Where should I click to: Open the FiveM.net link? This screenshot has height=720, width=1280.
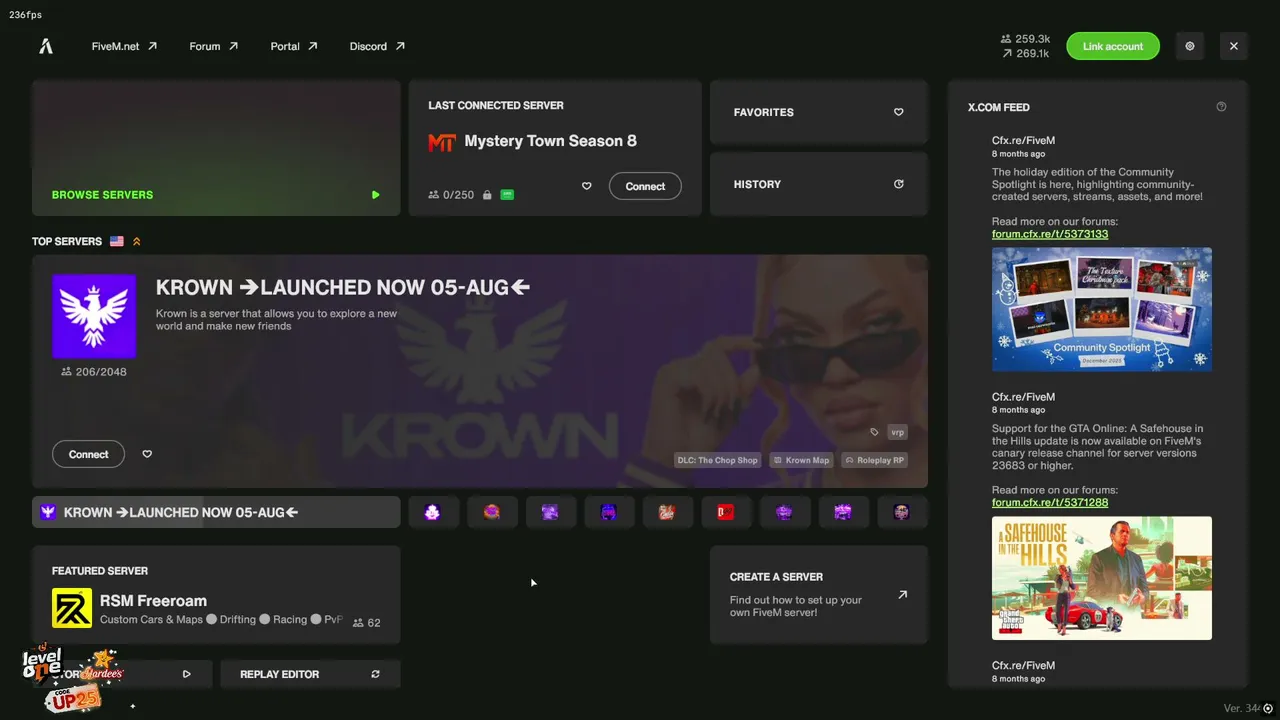coord(124,46)
